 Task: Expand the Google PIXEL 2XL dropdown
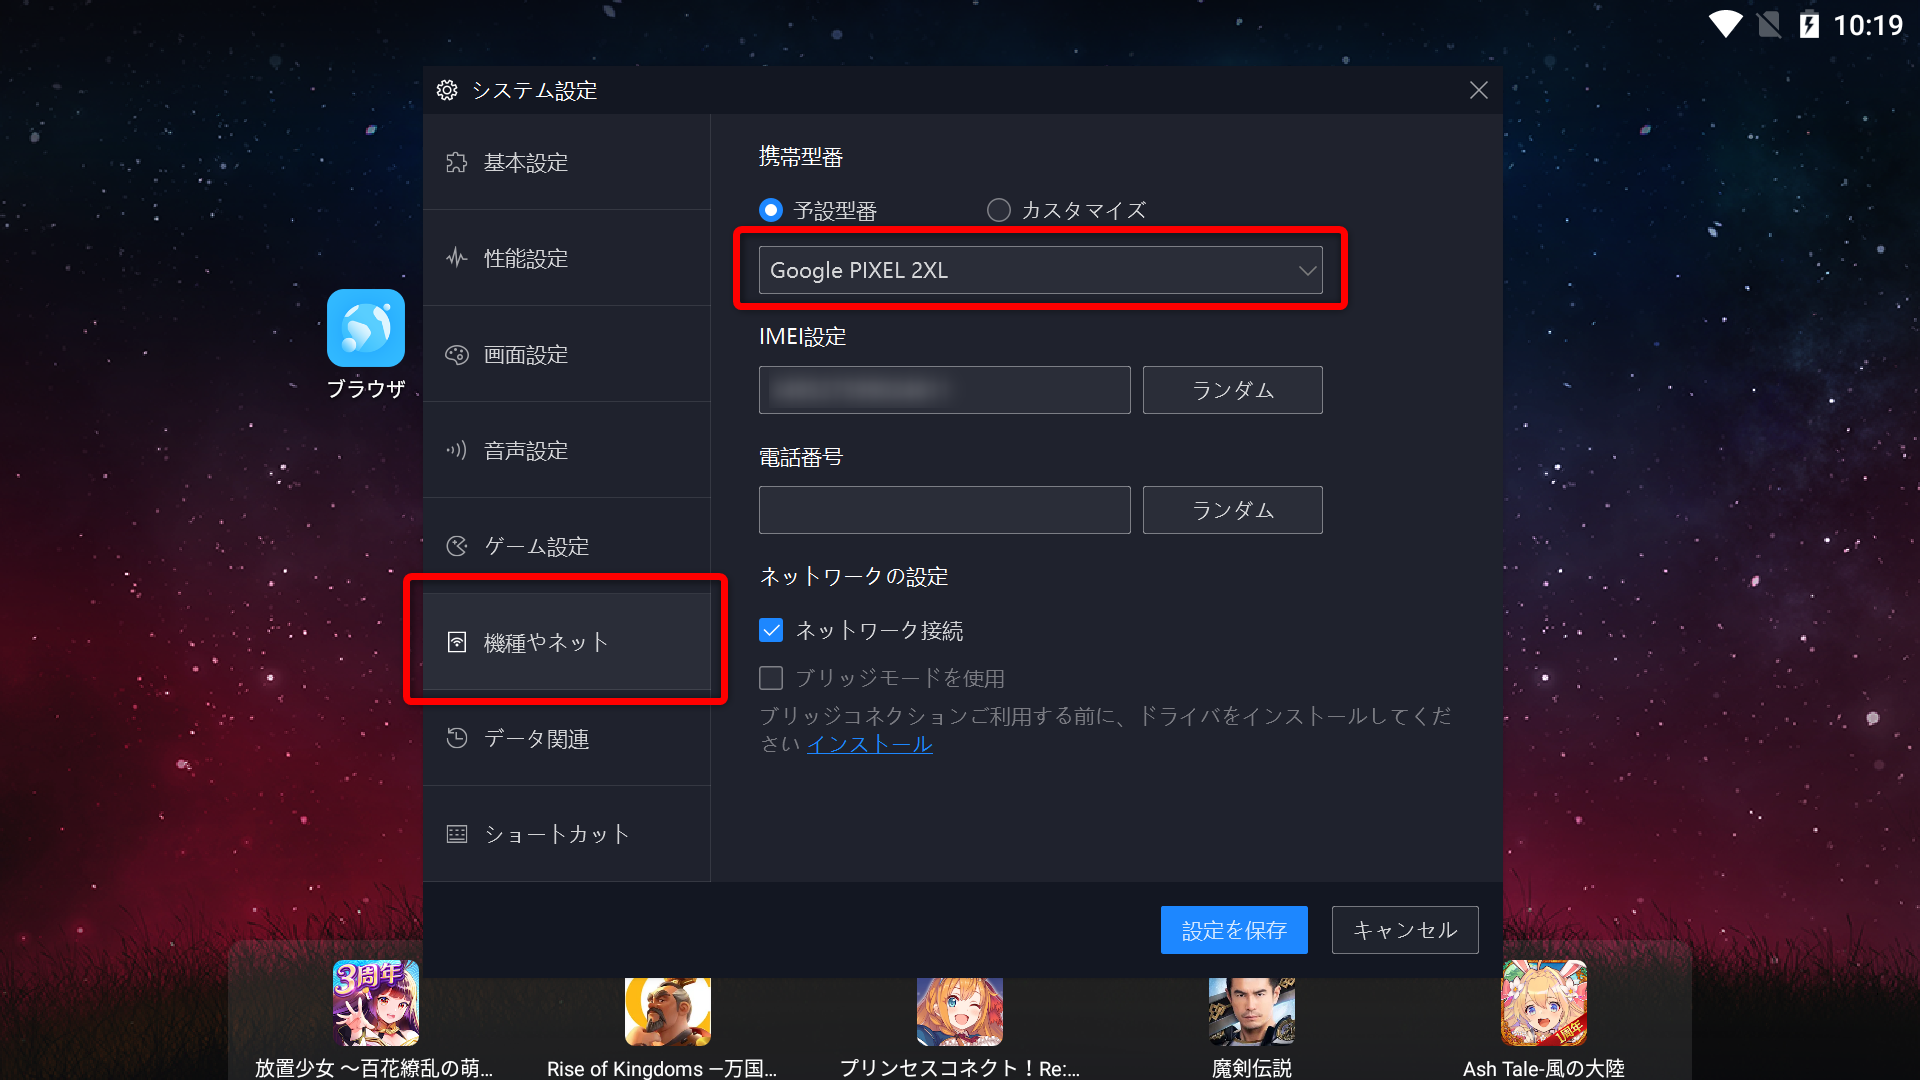(1040, 270)
